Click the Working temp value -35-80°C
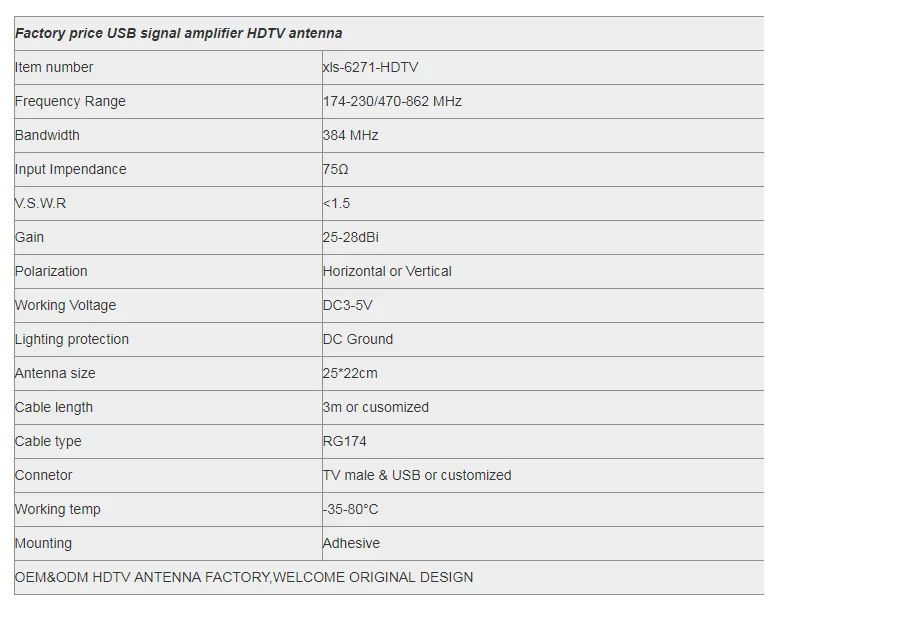Viewport: 898px width, 617px height. [350, 509]
